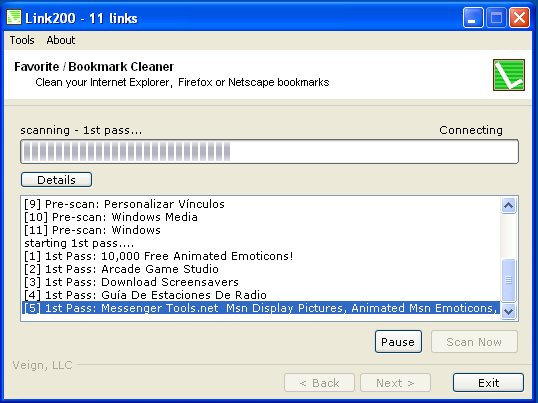Click the log list scroll down arrow
Viewport: 538px width, 403px height.
tap(508, 312)
